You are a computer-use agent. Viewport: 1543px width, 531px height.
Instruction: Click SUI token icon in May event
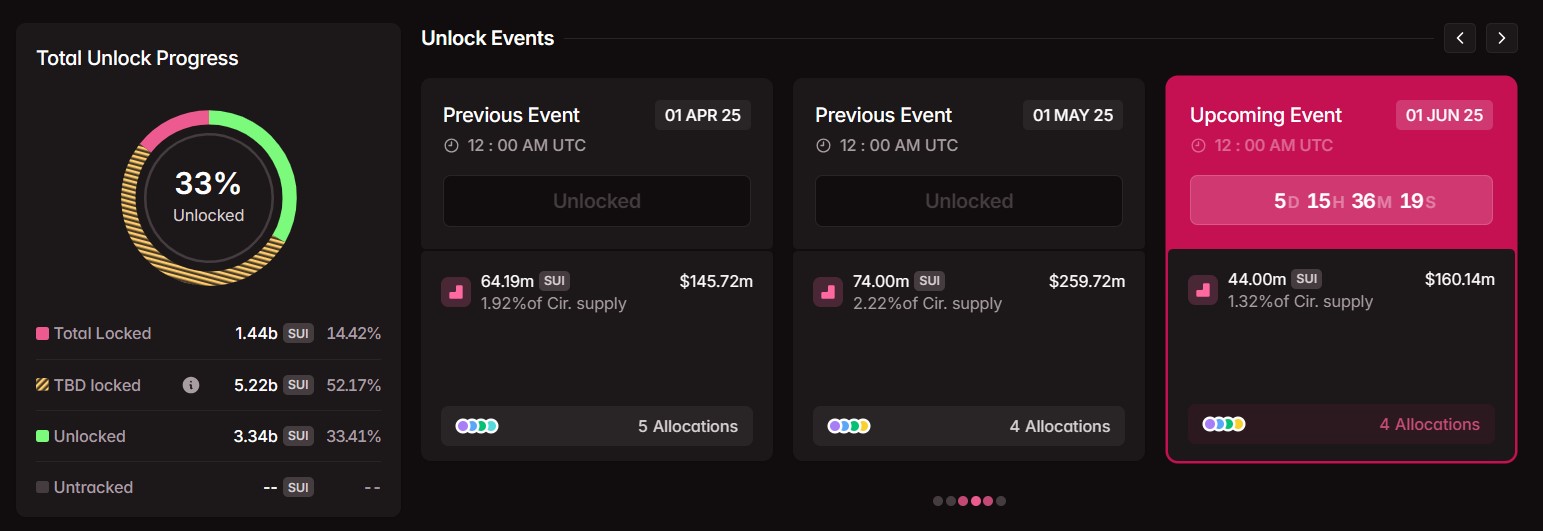coord(828,291)
